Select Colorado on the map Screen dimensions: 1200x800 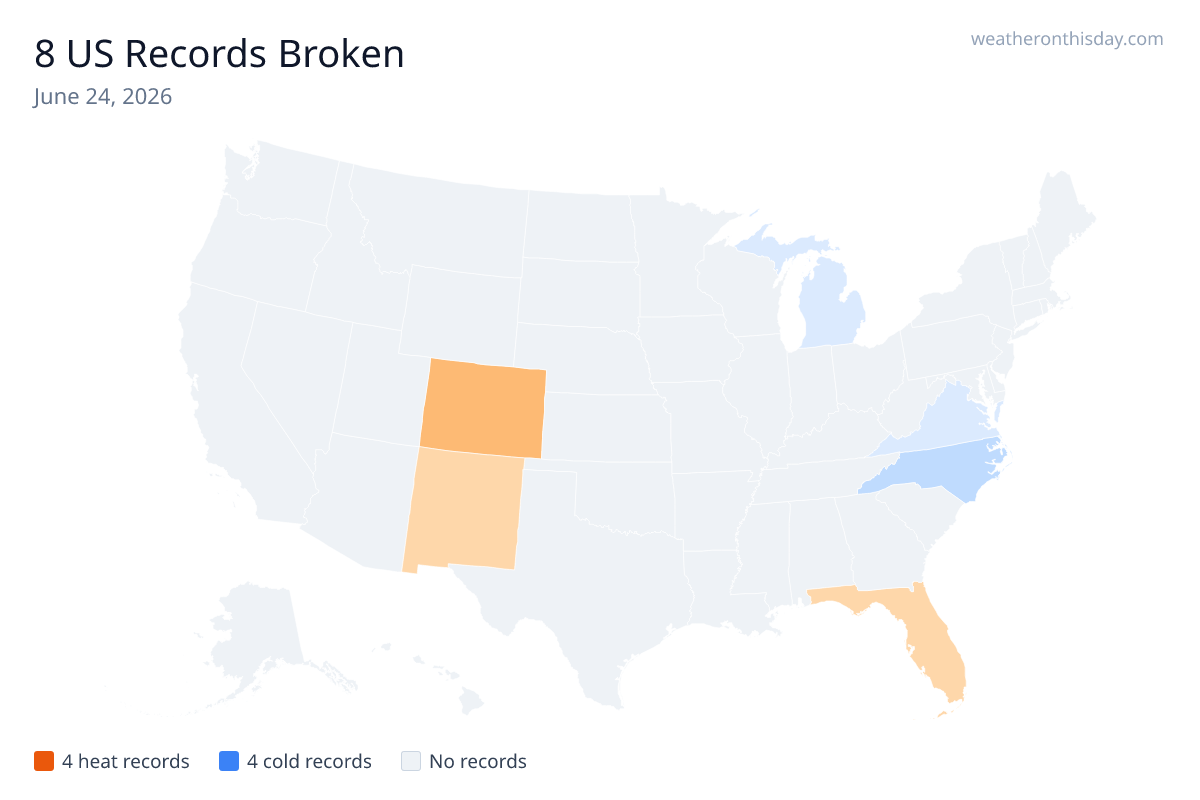(x=484, y=409)
